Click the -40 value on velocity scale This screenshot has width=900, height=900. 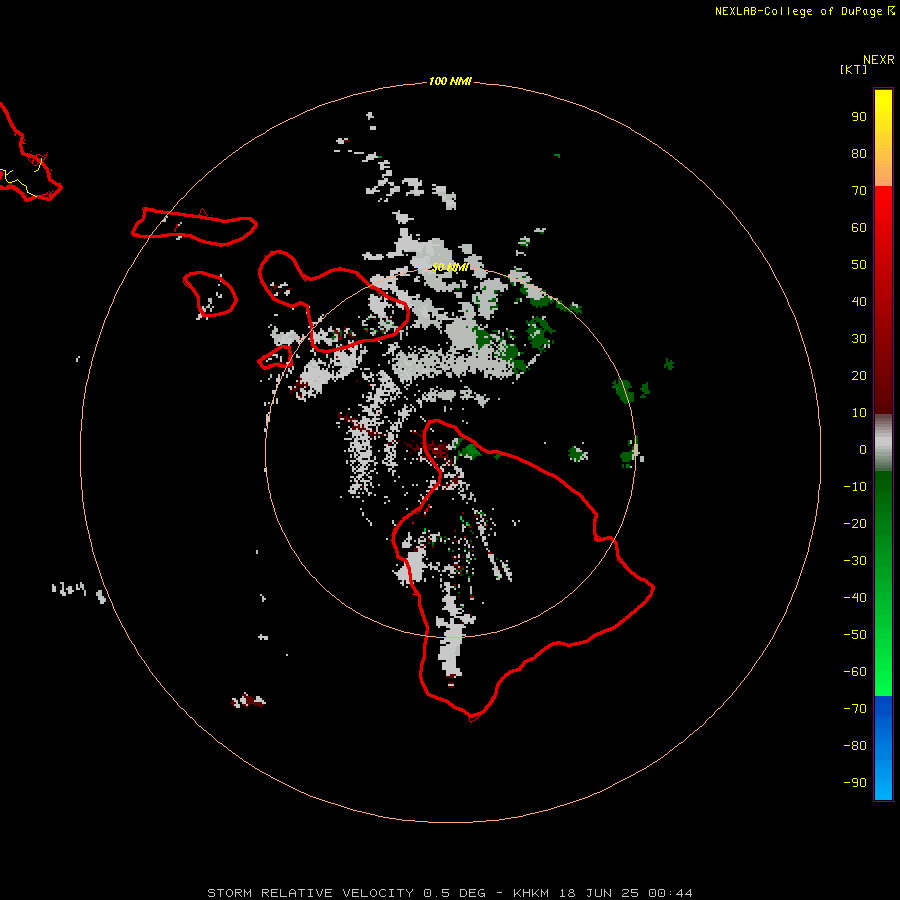point(855,598)
